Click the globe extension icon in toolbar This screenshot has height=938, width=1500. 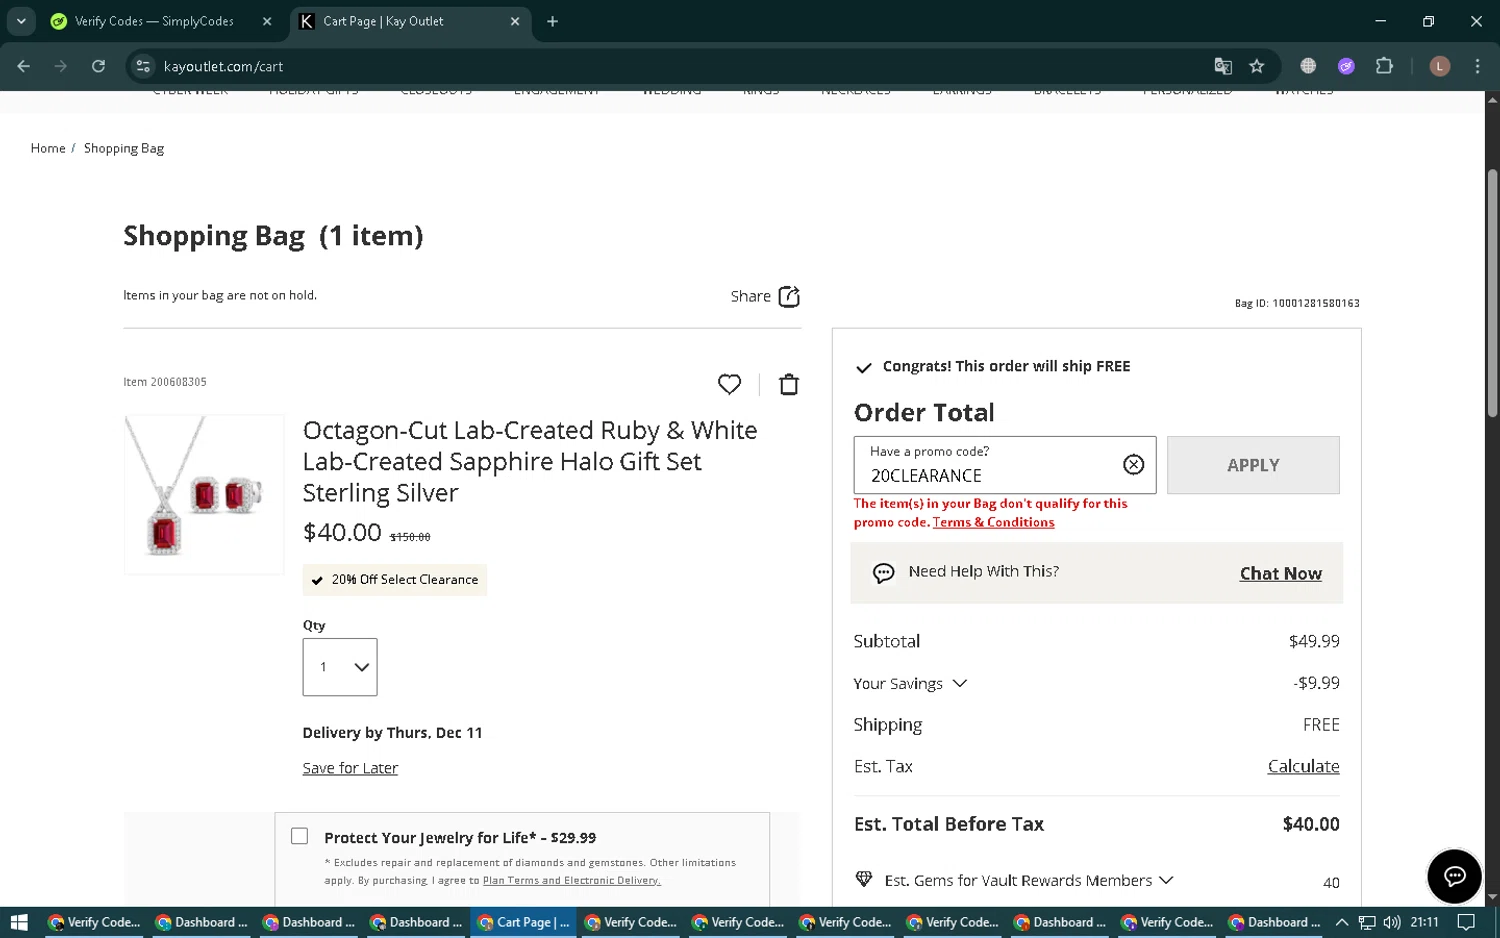(x=1308, y=66)
